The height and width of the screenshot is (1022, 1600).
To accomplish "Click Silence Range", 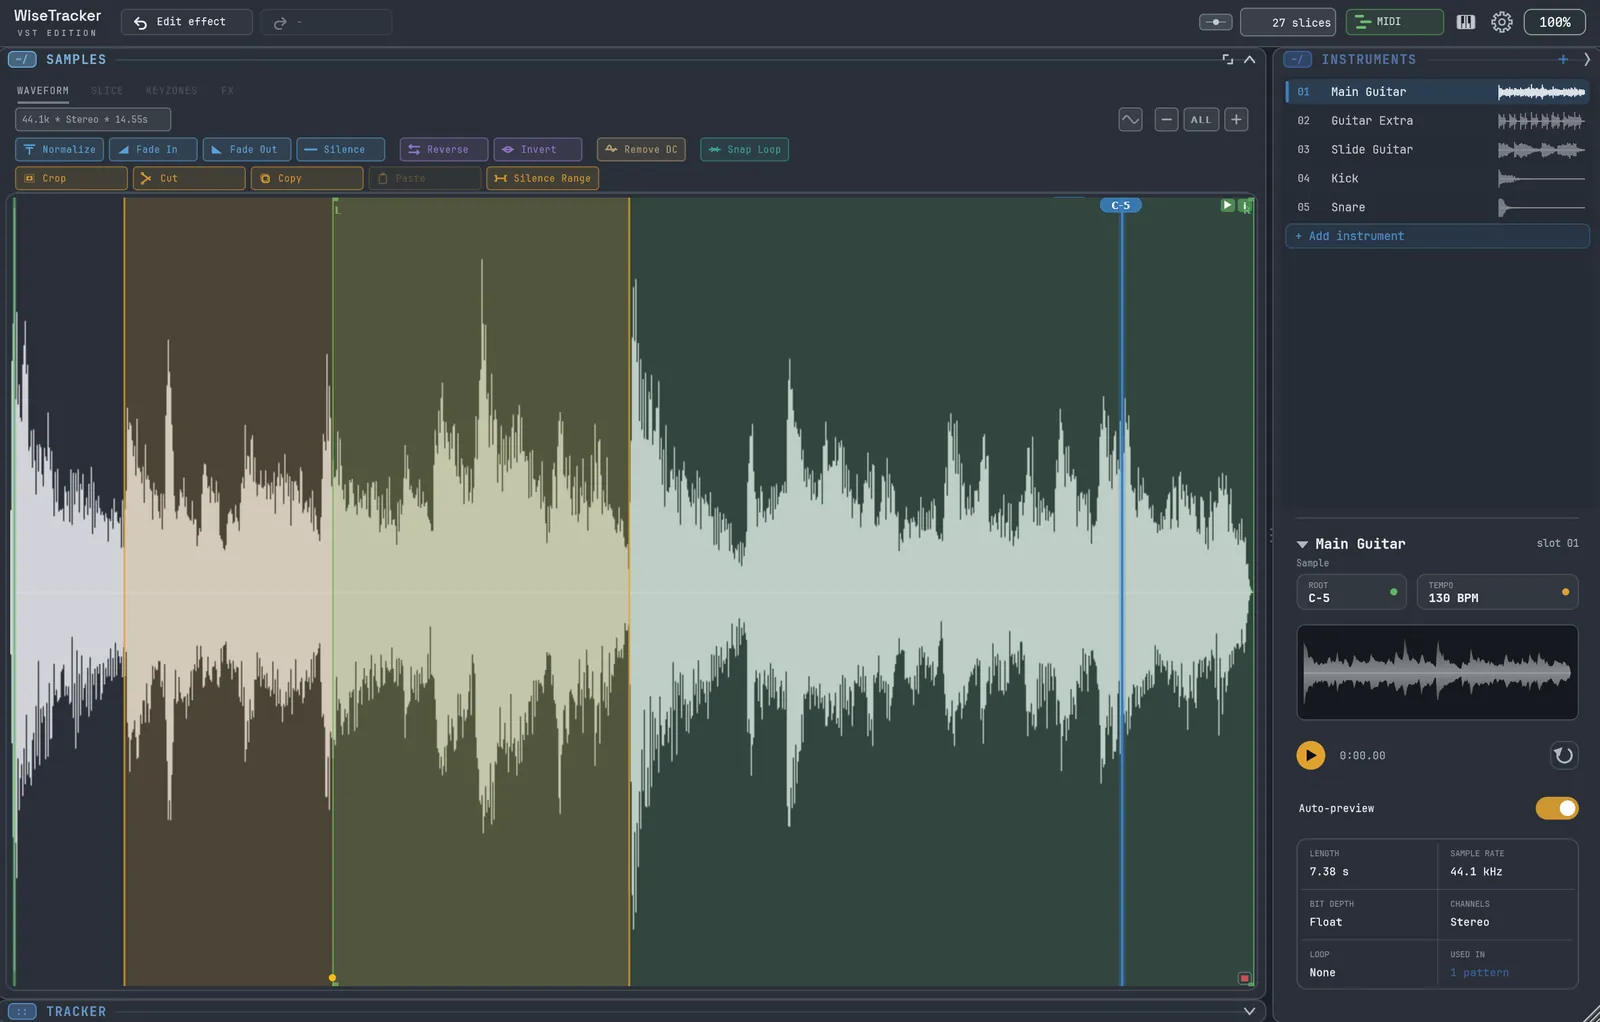I will tap(543, 178).
